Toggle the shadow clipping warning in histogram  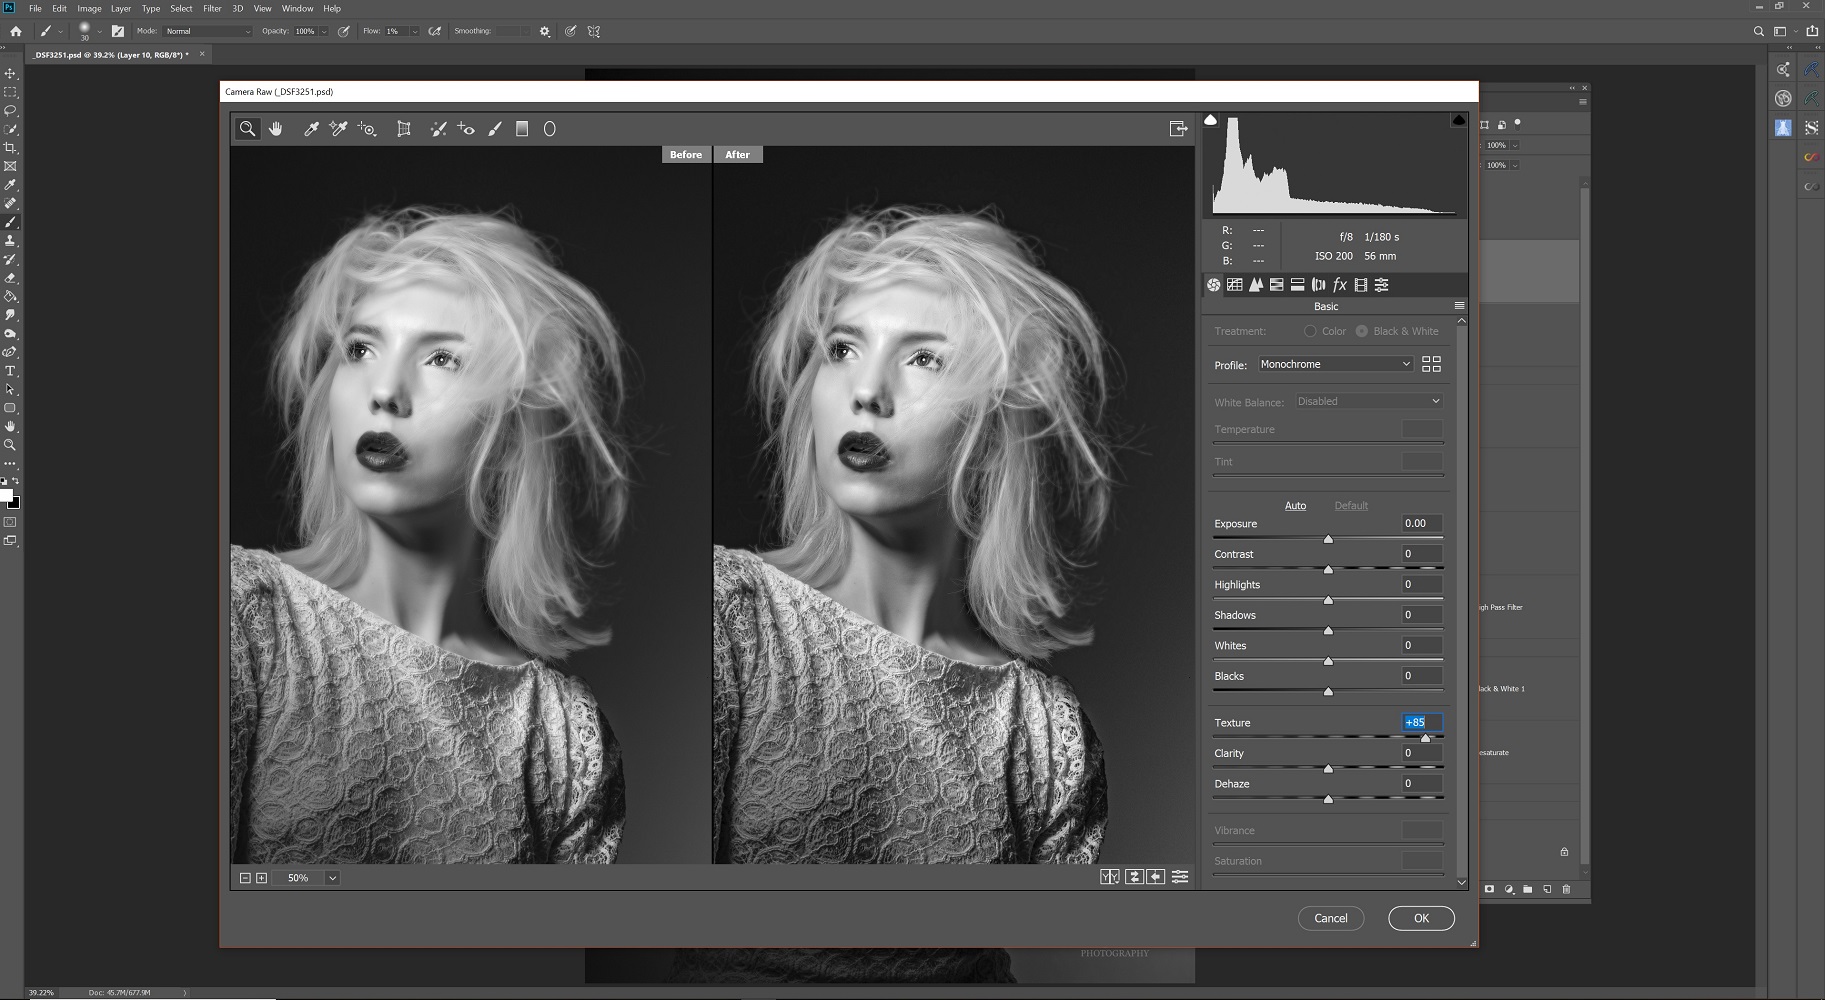click(x=1211, y=121)
